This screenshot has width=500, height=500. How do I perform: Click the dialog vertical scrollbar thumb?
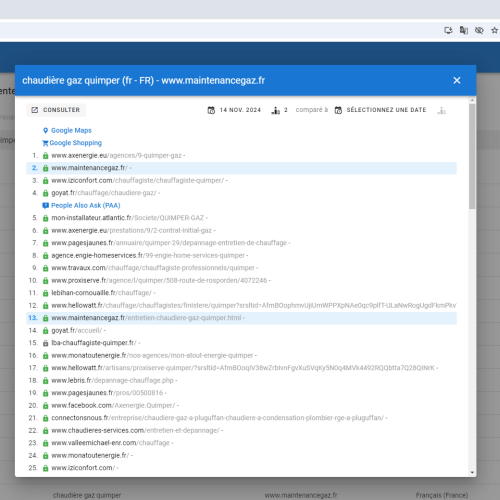click(472, 156)
